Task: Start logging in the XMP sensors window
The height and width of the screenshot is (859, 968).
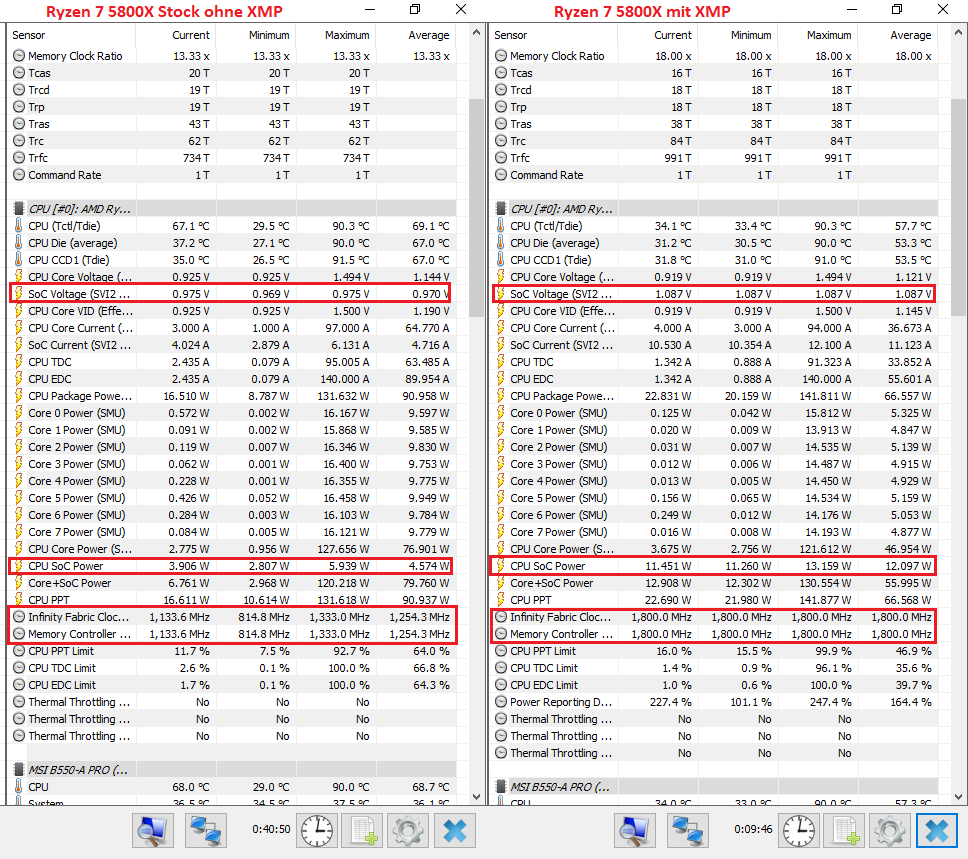Action: point(846,830)
